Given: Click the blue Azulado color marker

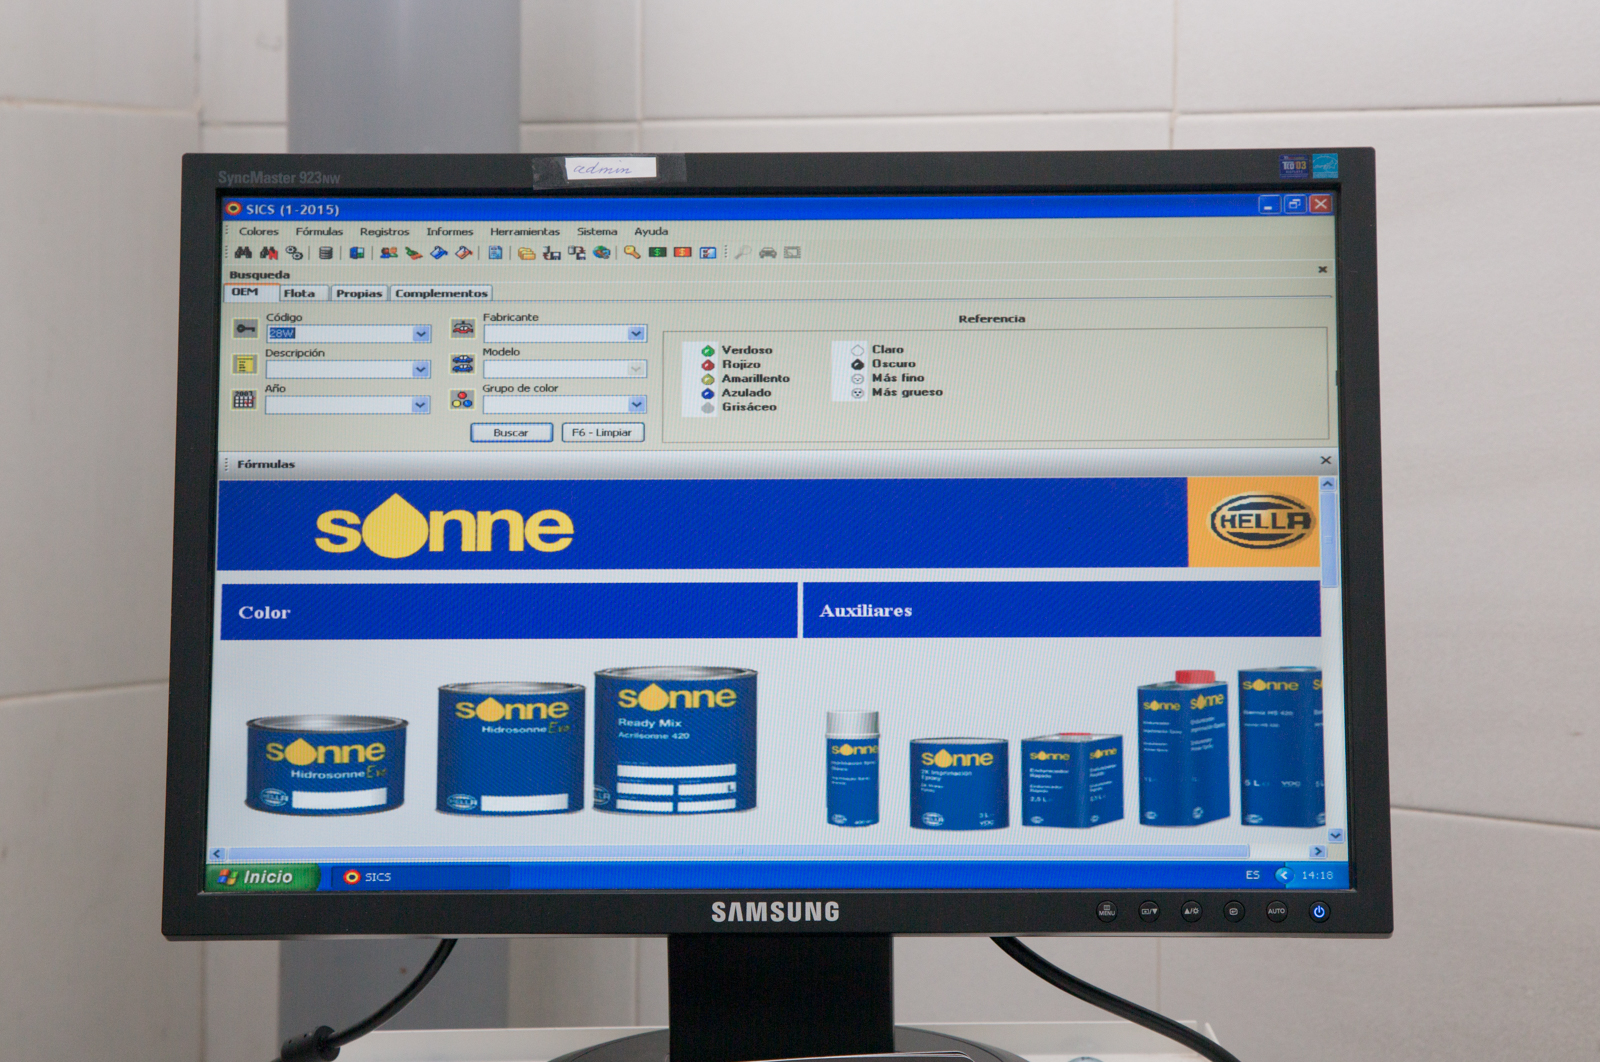Looking at the screenshot, I should point(707,393).
